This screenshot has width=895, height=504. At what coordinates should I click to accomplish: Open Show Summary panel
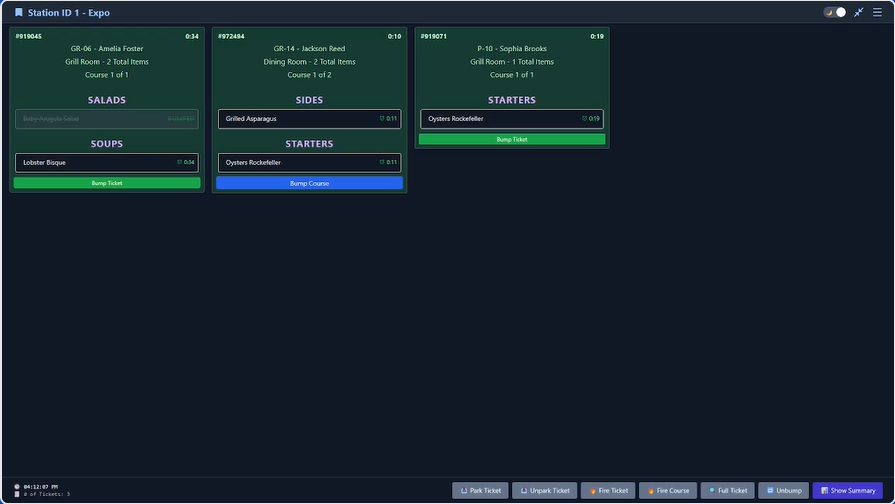(x=848, y=490)
